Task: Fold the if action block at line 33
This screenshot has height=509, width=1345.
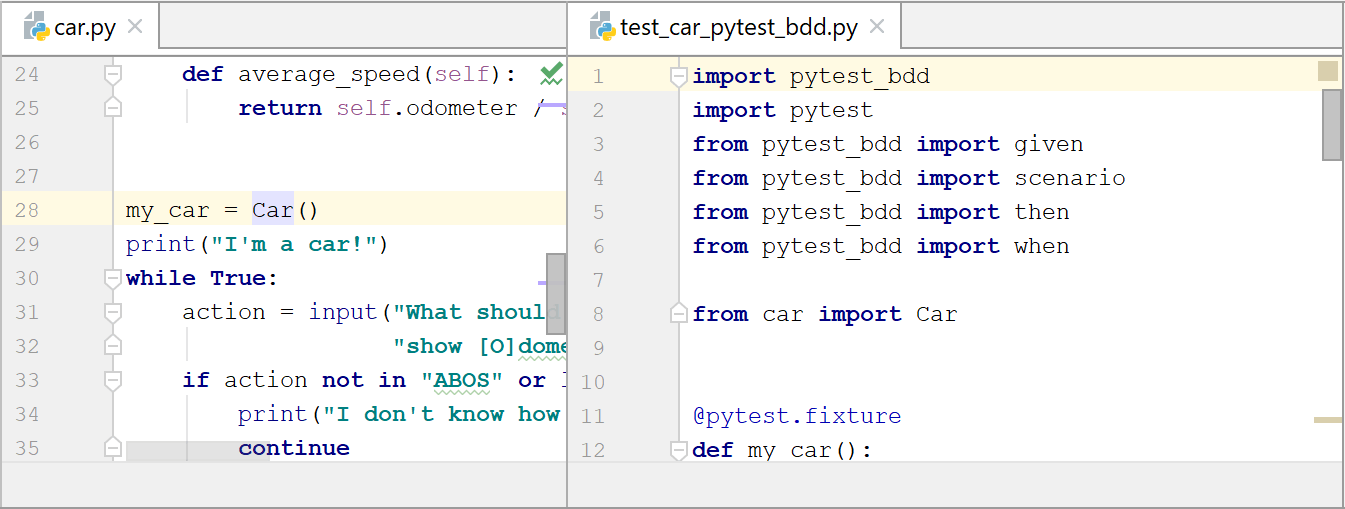Action: coord(113,380)
